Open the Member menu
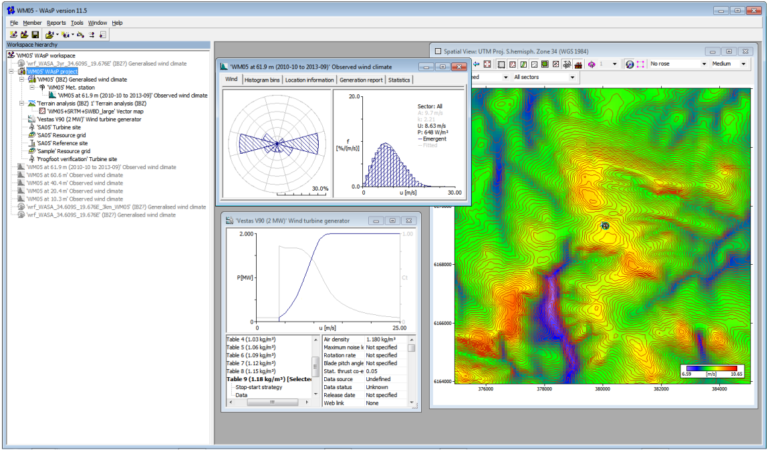The image size is (768, 450). (32, 23)
